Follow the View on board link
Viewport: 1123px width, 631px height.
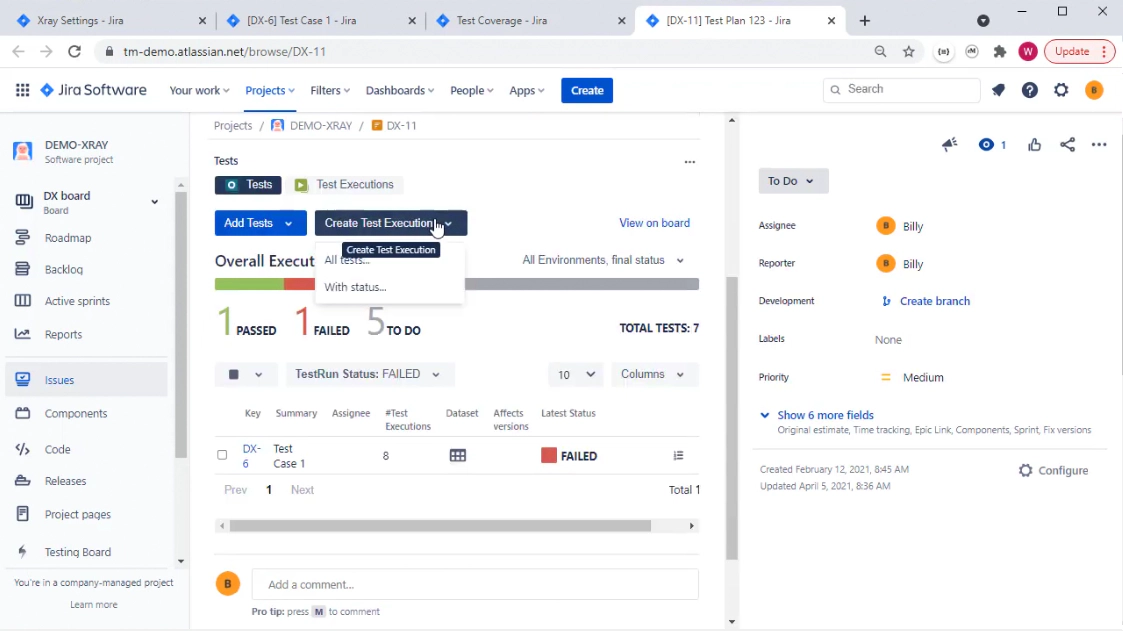654,222
